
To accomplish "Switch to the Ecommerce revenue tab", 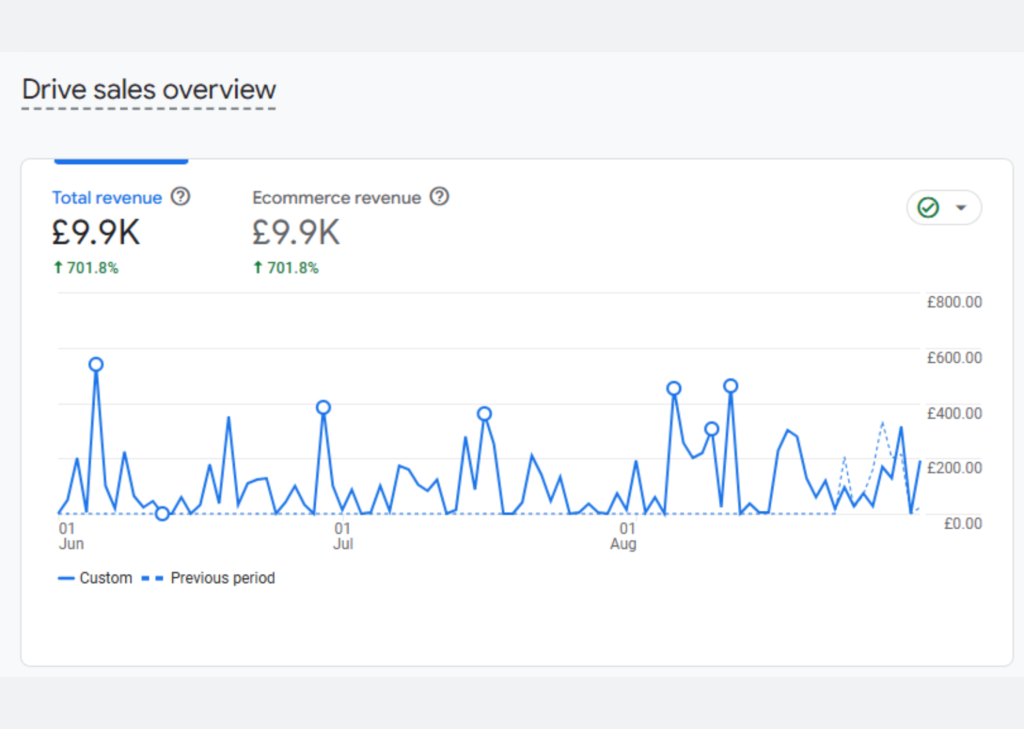I will [x=336, y=198].
